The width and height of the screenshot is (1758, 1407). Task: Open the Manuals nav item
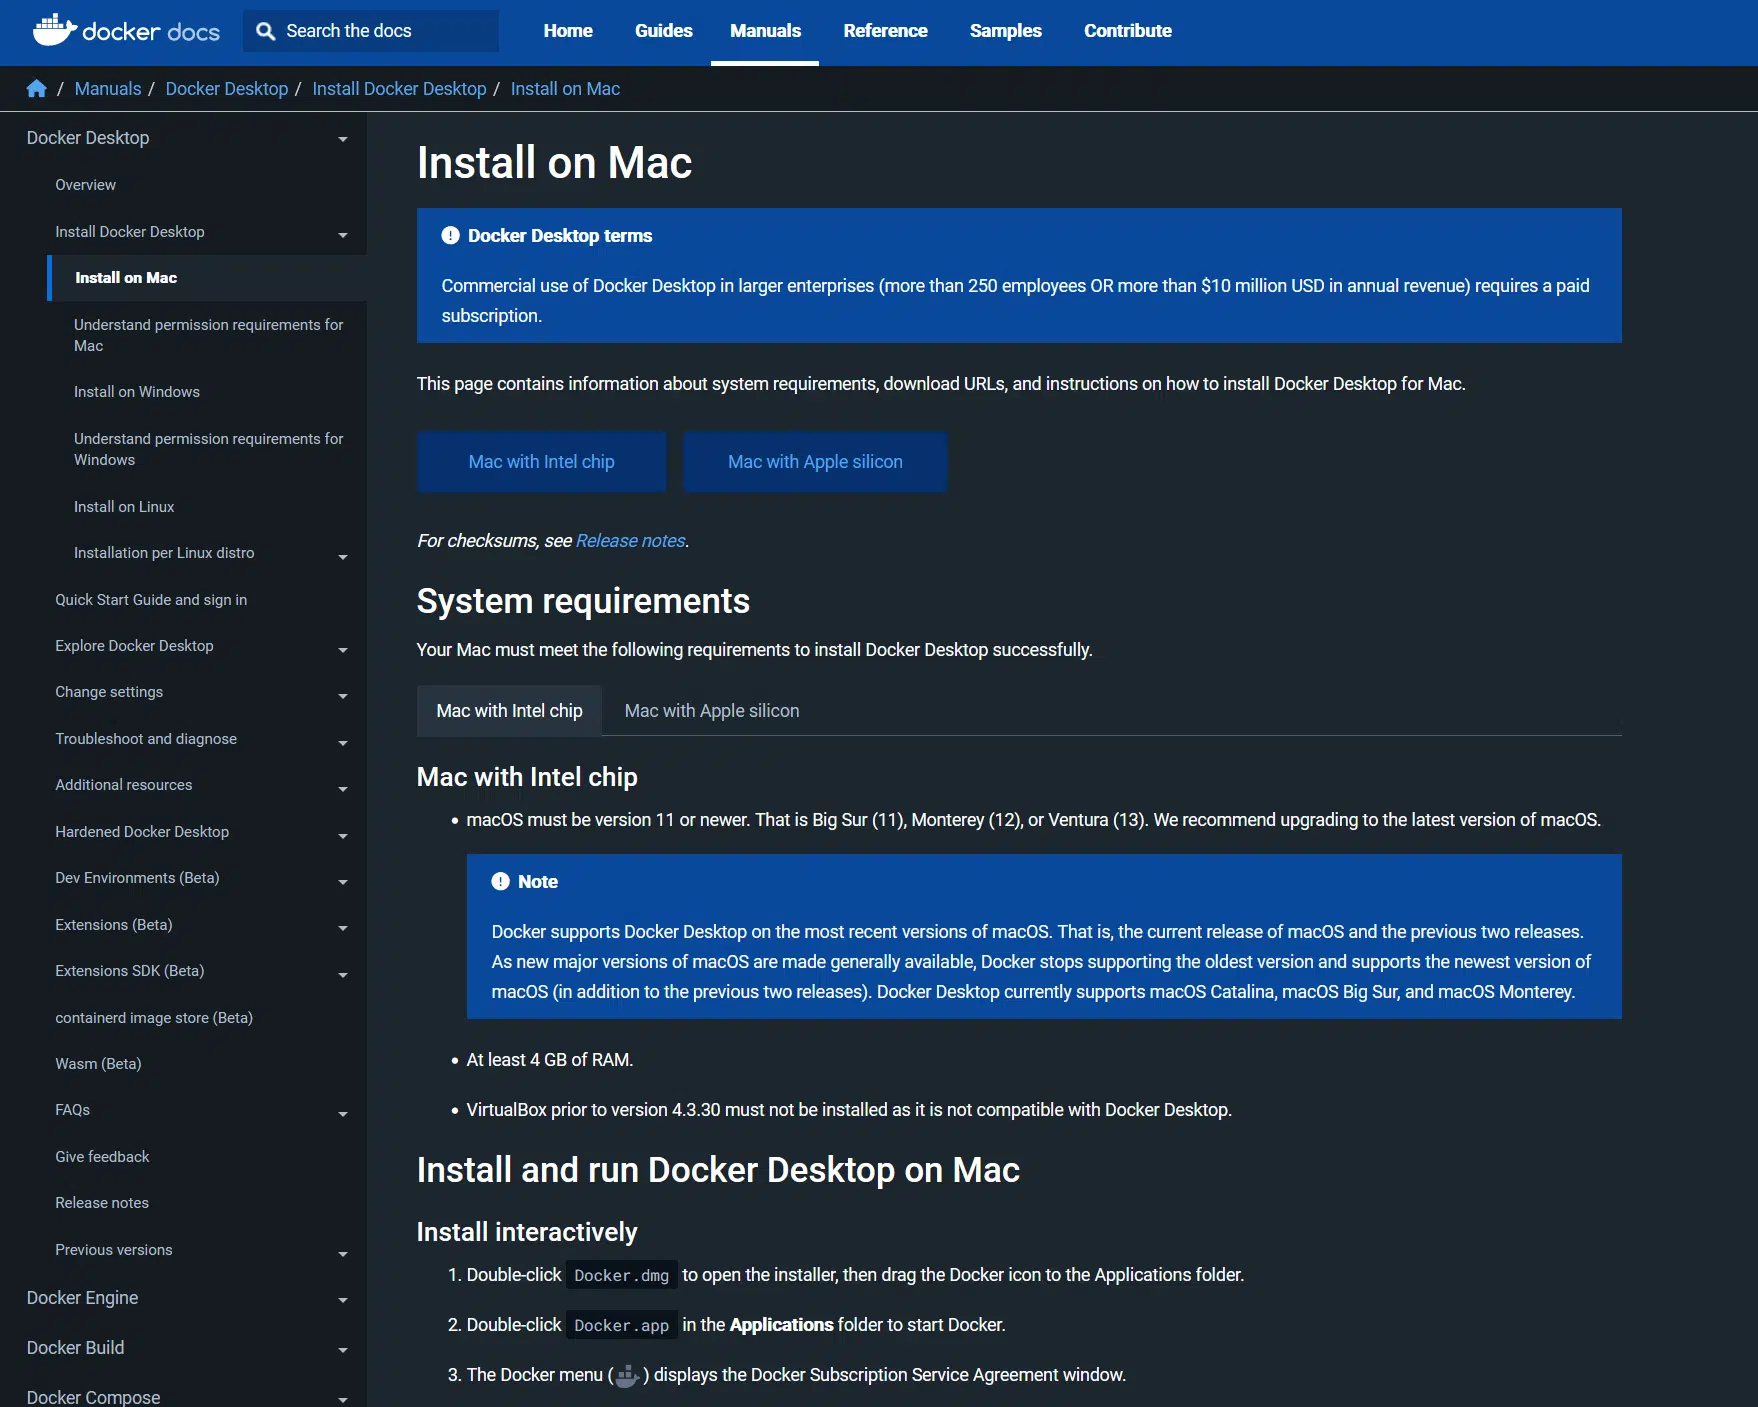click(765, 31)
